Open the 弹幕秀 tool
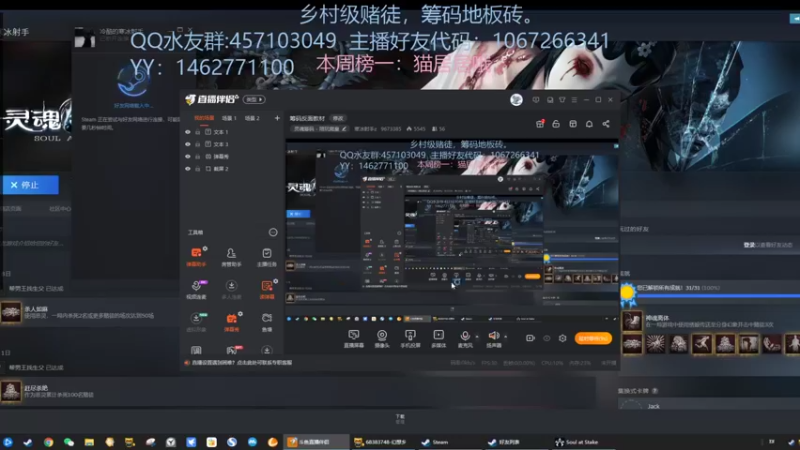The height and width of the screenshot is (450, 800). point(231,321)
